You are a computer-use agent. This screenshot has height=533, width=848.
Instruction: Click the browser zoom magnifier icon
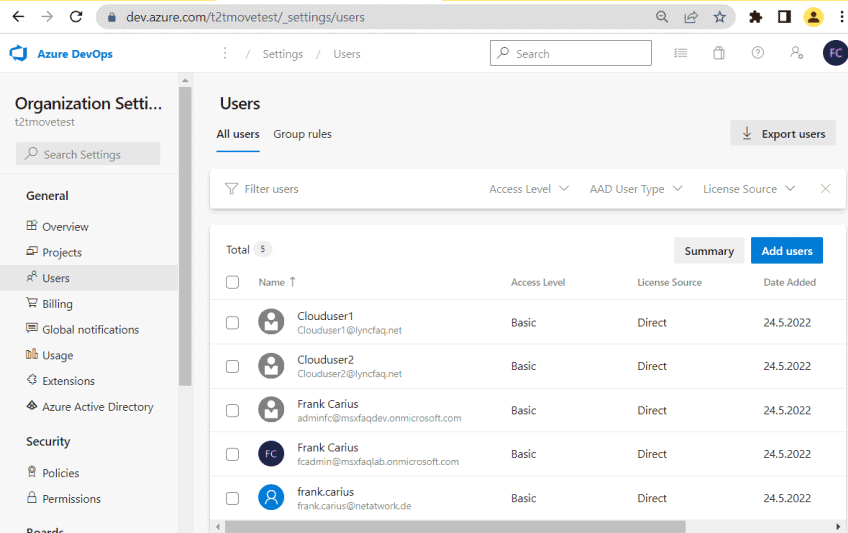point(661,17)
